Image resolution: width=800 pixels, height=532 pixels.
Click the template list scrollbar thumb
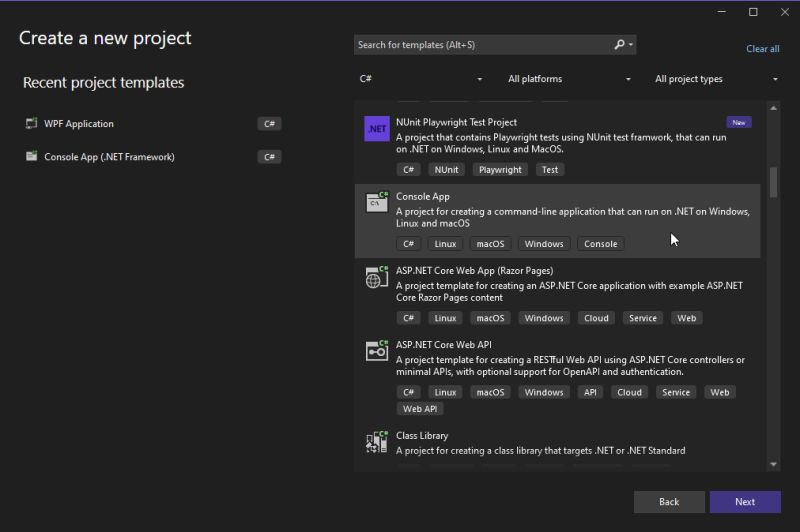click(773, 182)
